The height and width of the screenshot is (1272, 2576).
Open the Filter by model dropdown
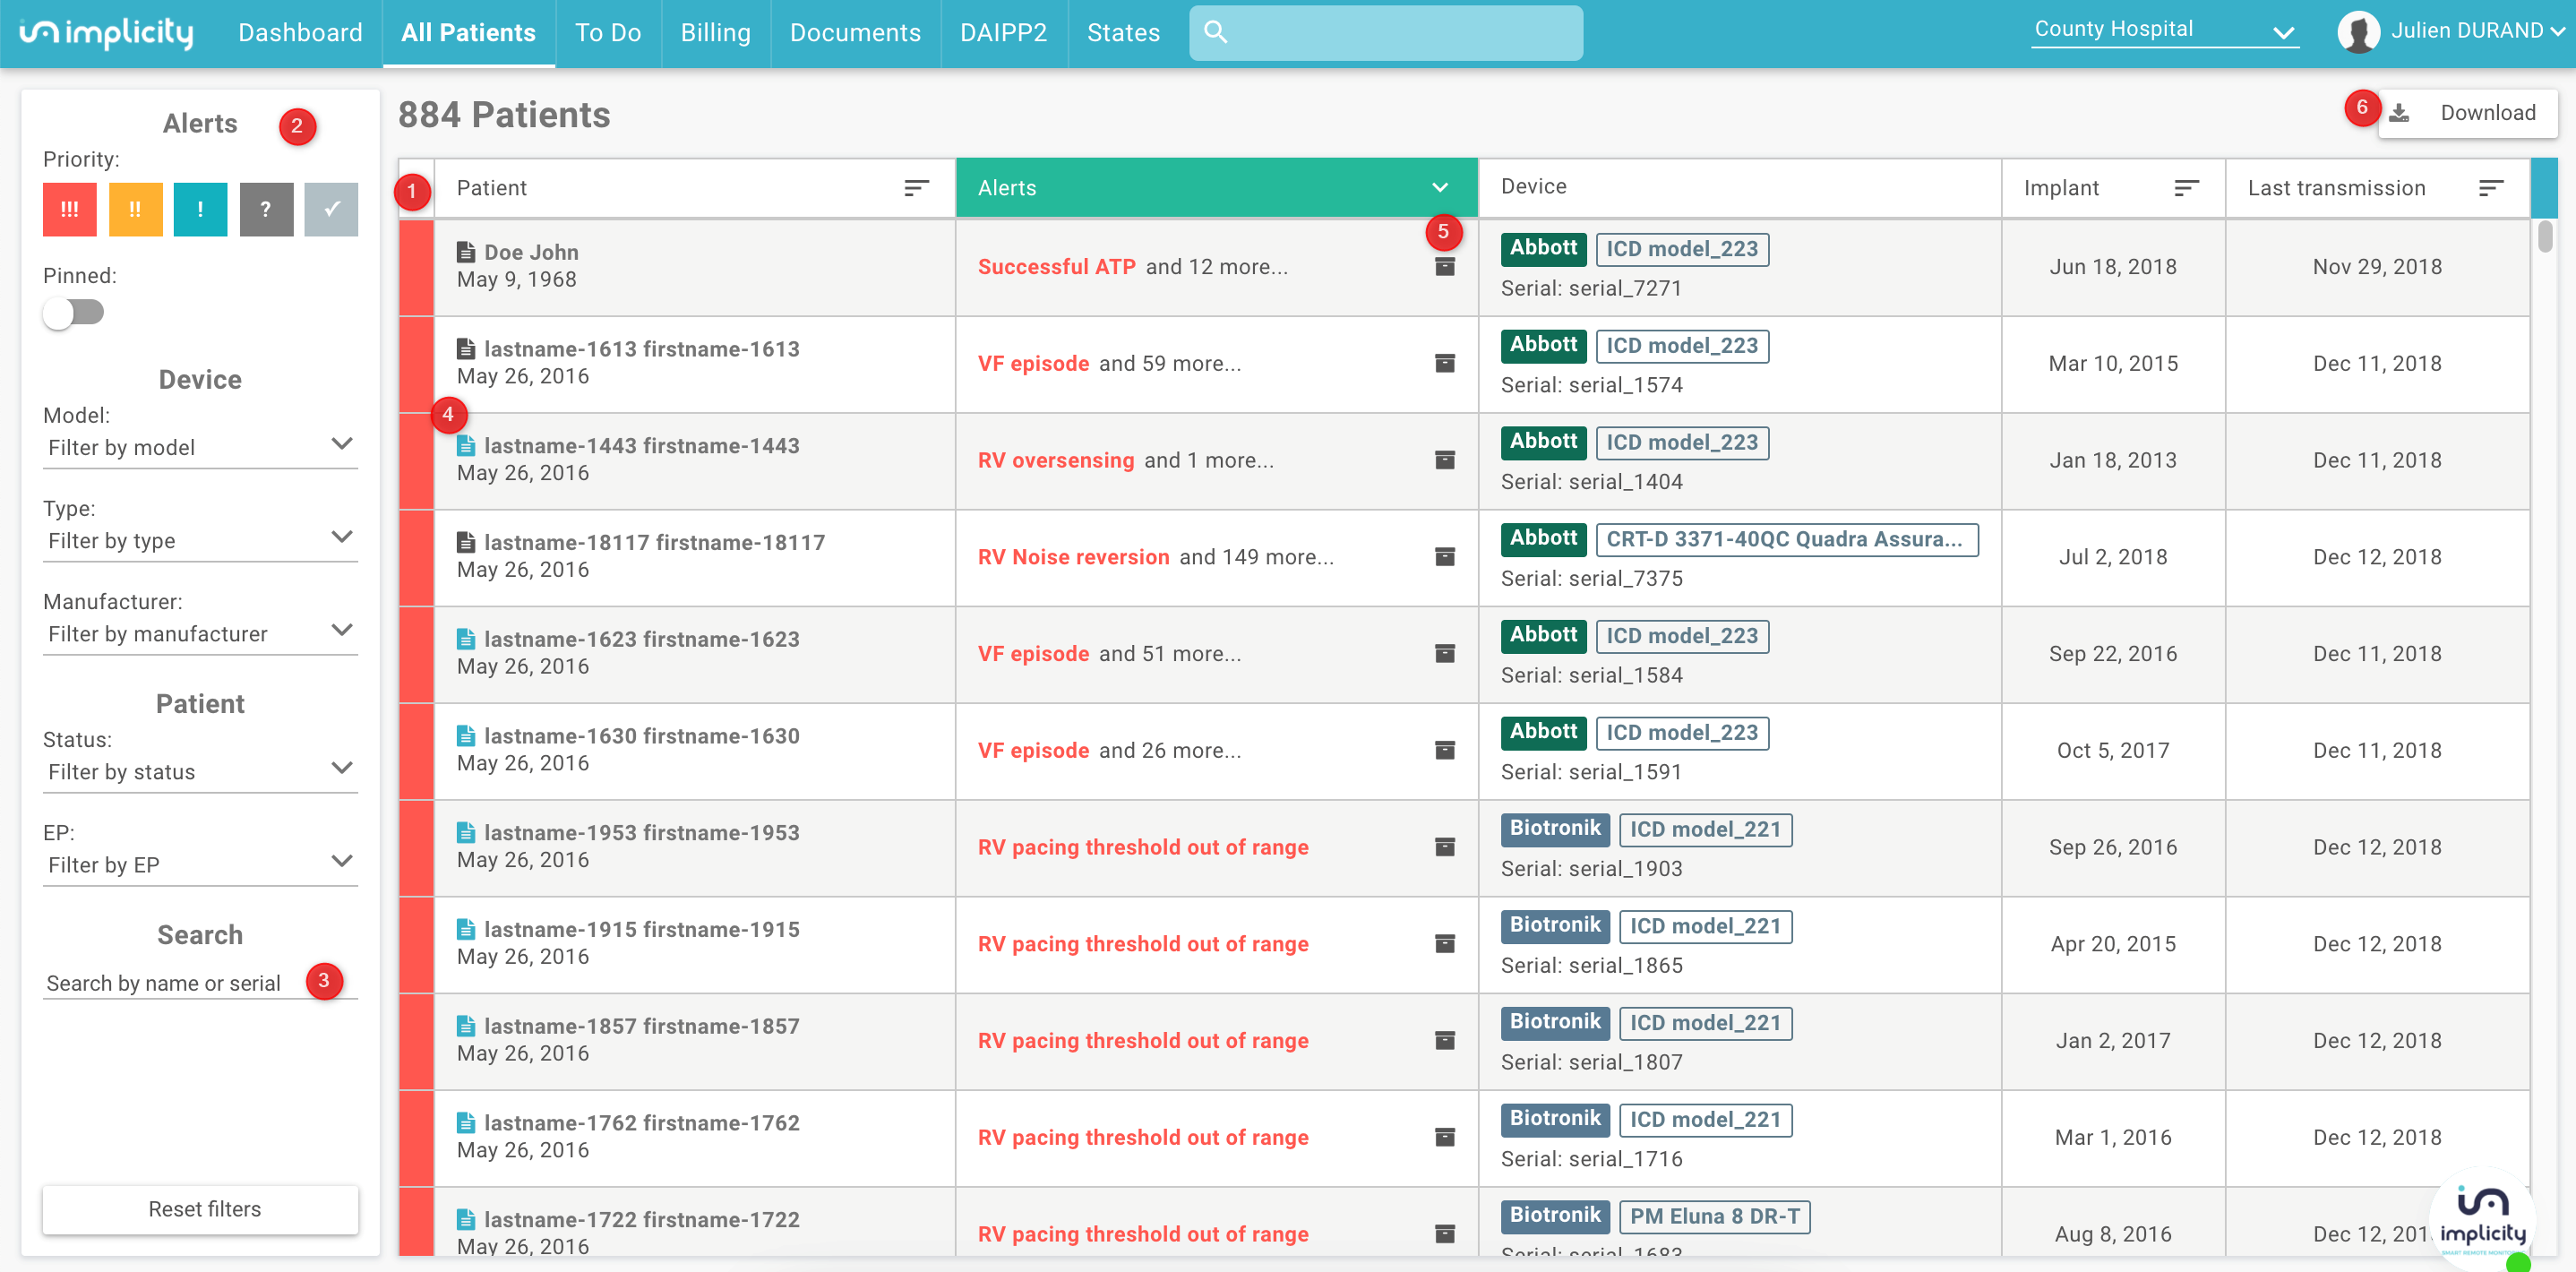pyautogui.click(x=200, y=447)
